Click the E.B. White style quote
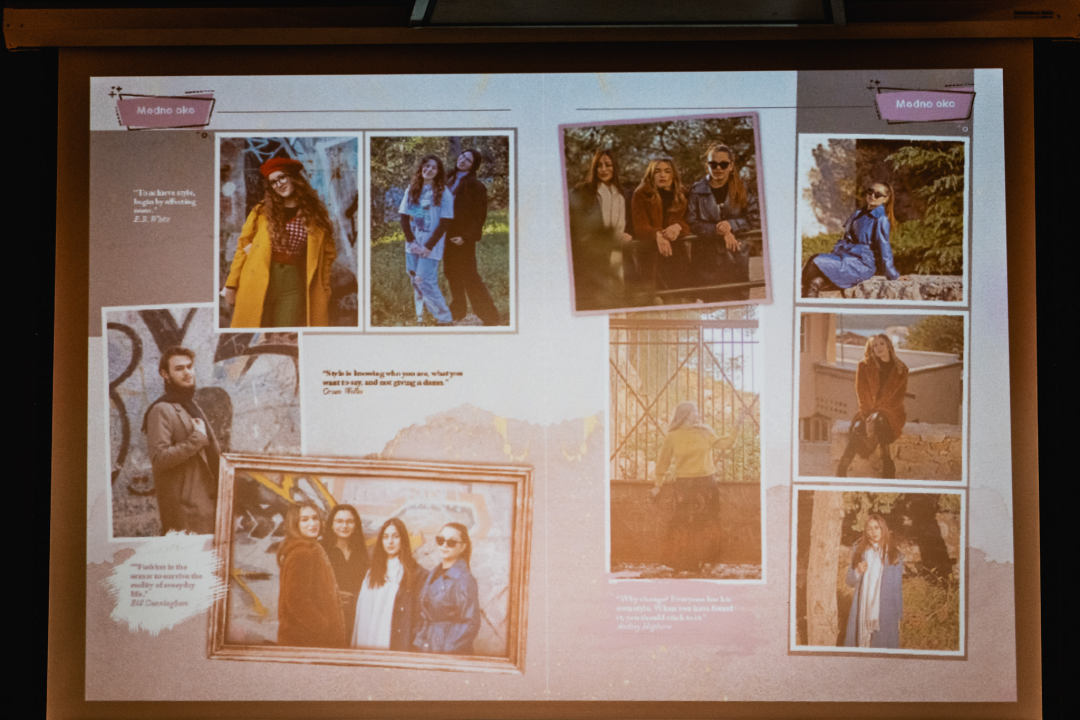The width and height of the screenshot is (1080, 720). tap(165, 204)
